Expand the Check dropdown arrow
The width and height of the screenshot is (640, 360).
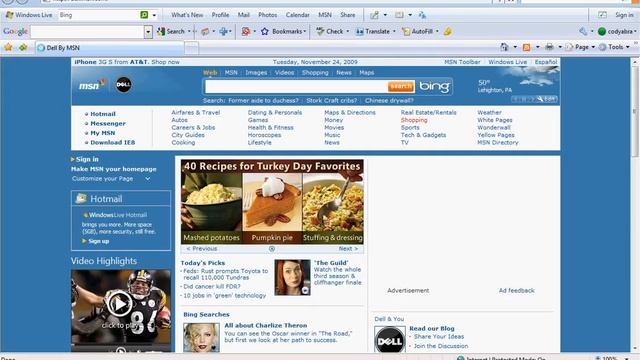[x=348, y=31]
